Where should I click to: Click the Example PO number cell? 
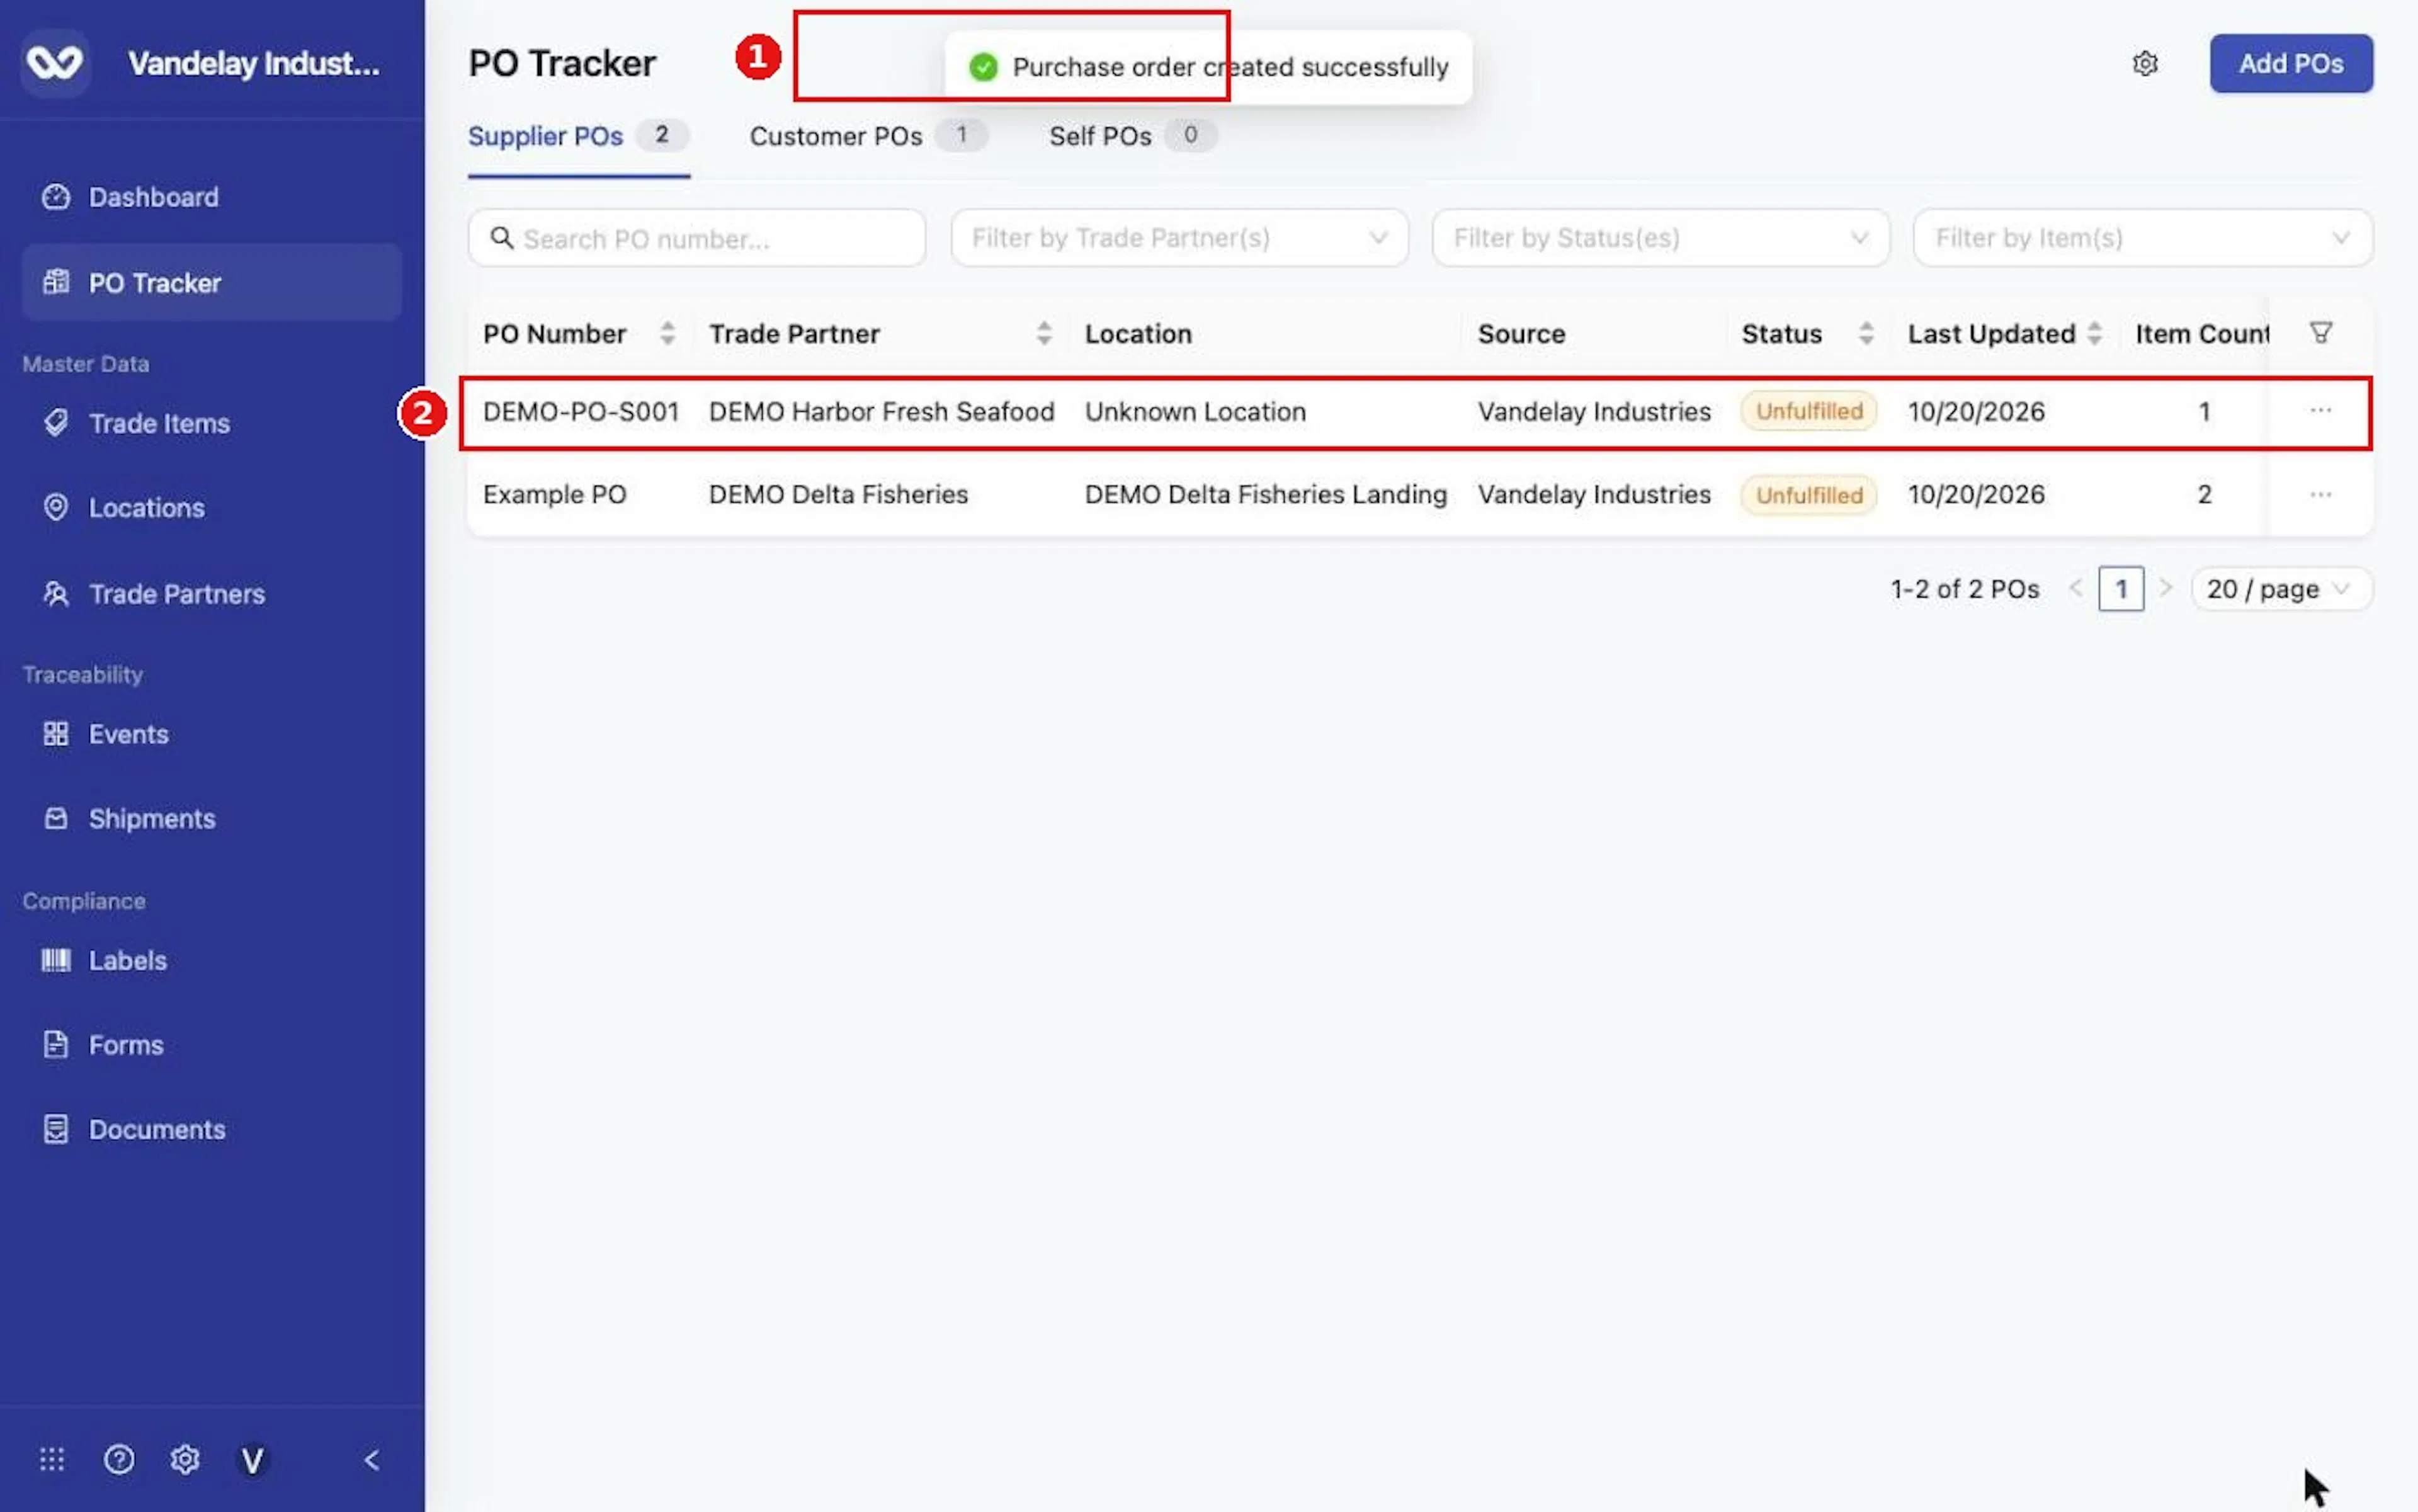click(x=554, y=495)
